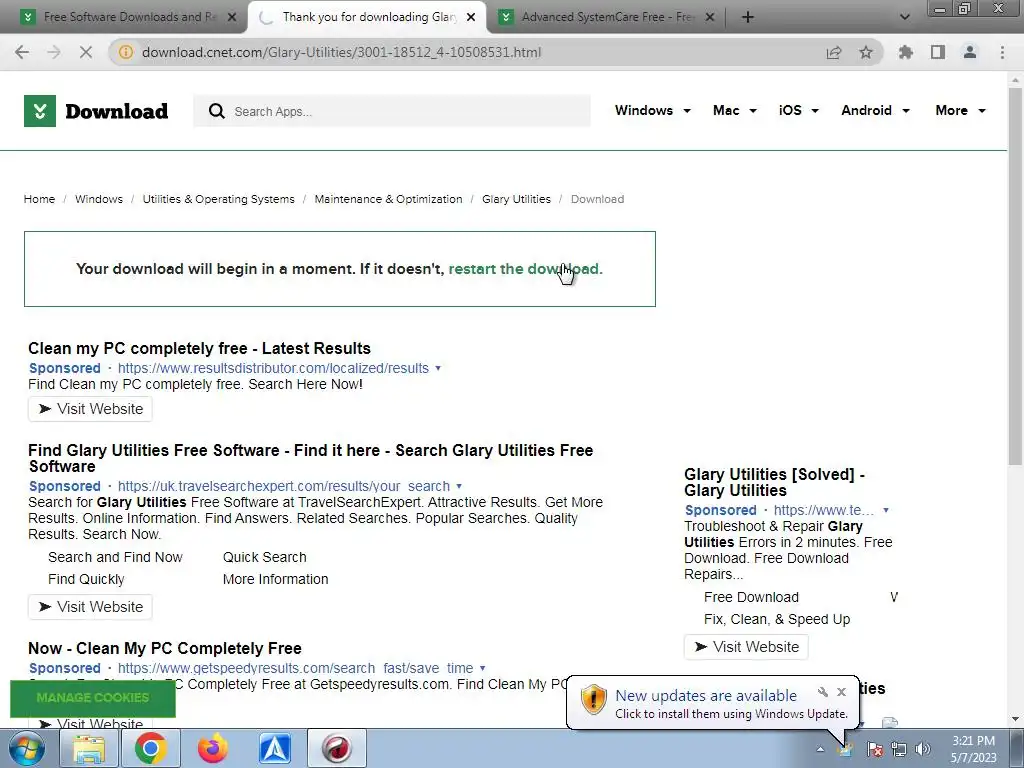Screen dimensions: 1024x768
Task: Close the Free Software Downloads tab
Action: [232, 18]
